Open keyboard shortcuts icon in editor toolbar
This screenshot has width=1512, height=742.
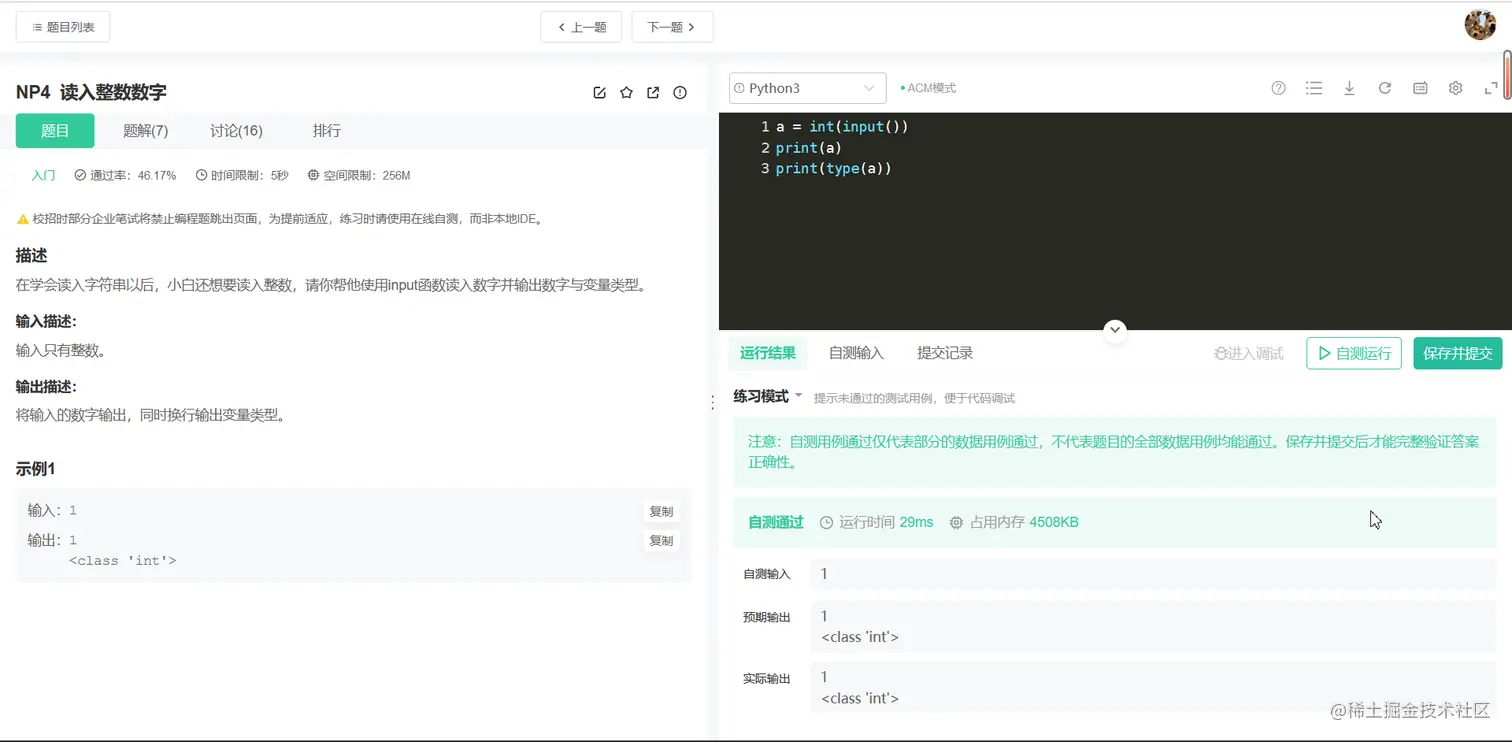coord(1419,88)
